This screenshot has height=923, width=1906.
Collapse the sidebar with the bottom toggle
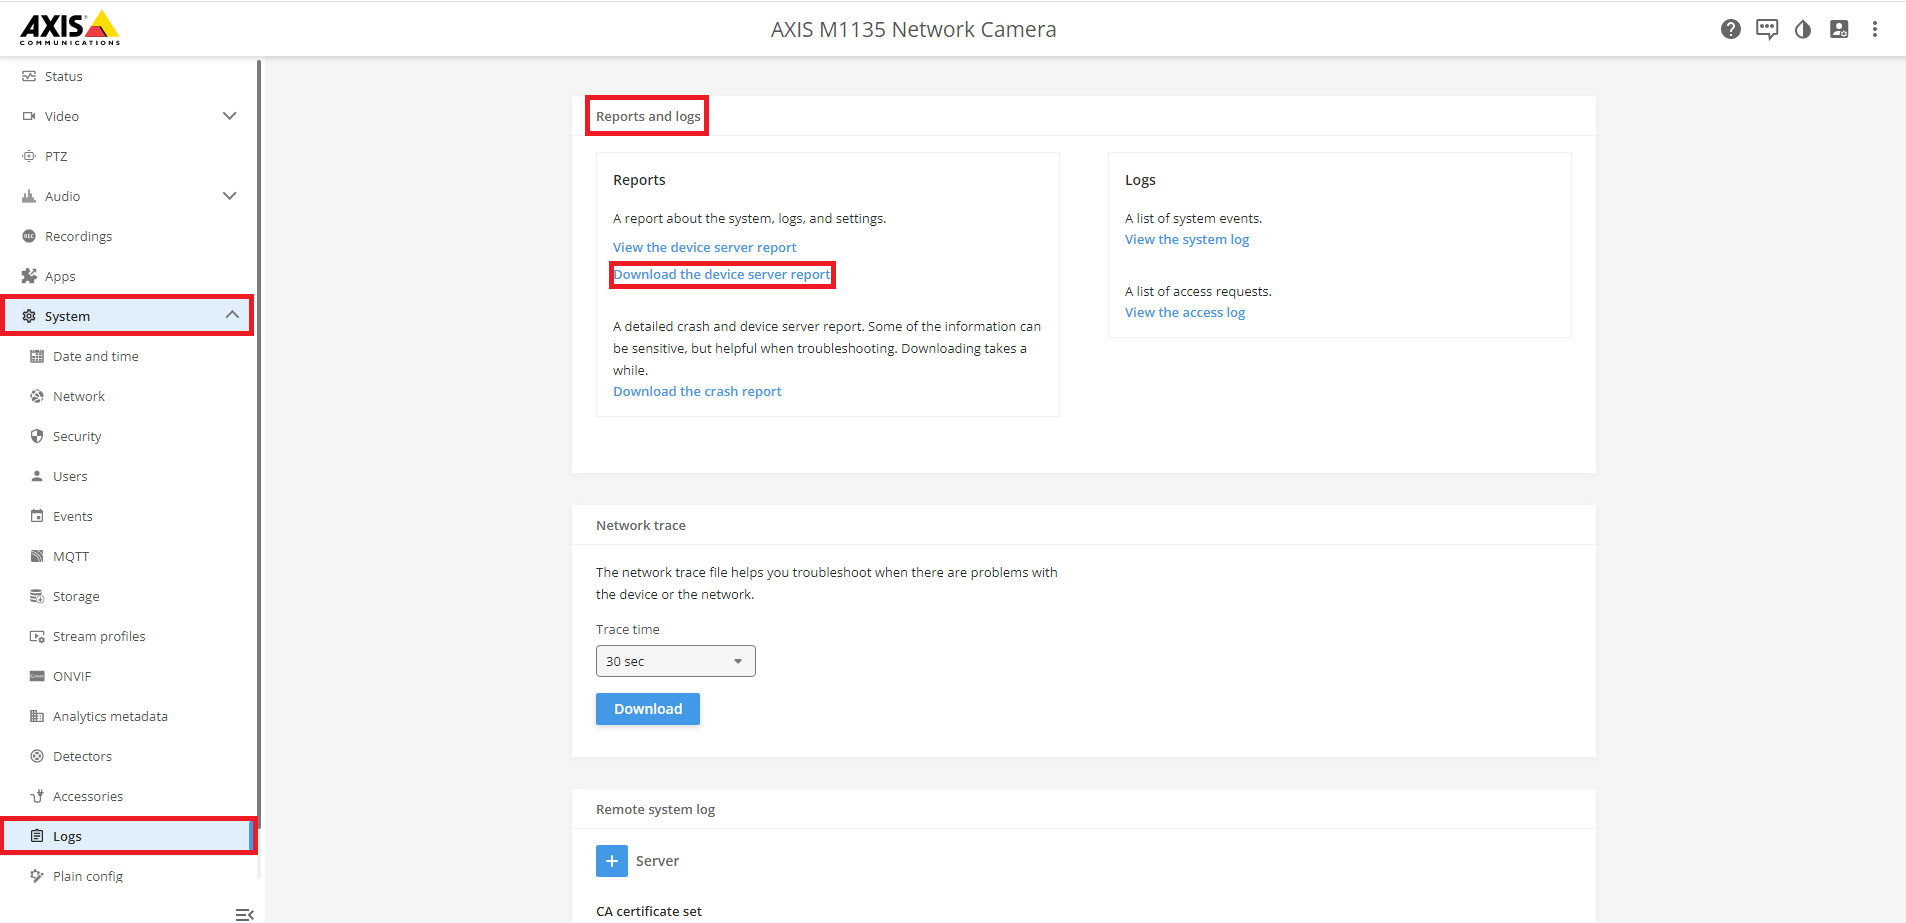[244, 914]
